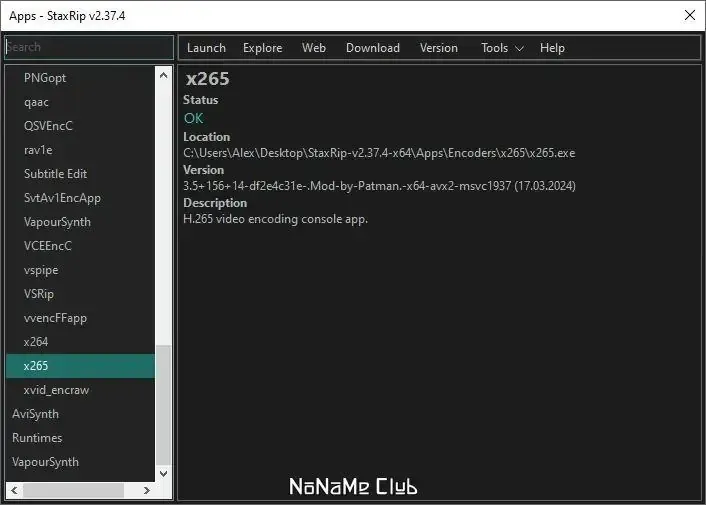Click the green OK status text
The image size is (706, 505).
[x=194, y=118]
